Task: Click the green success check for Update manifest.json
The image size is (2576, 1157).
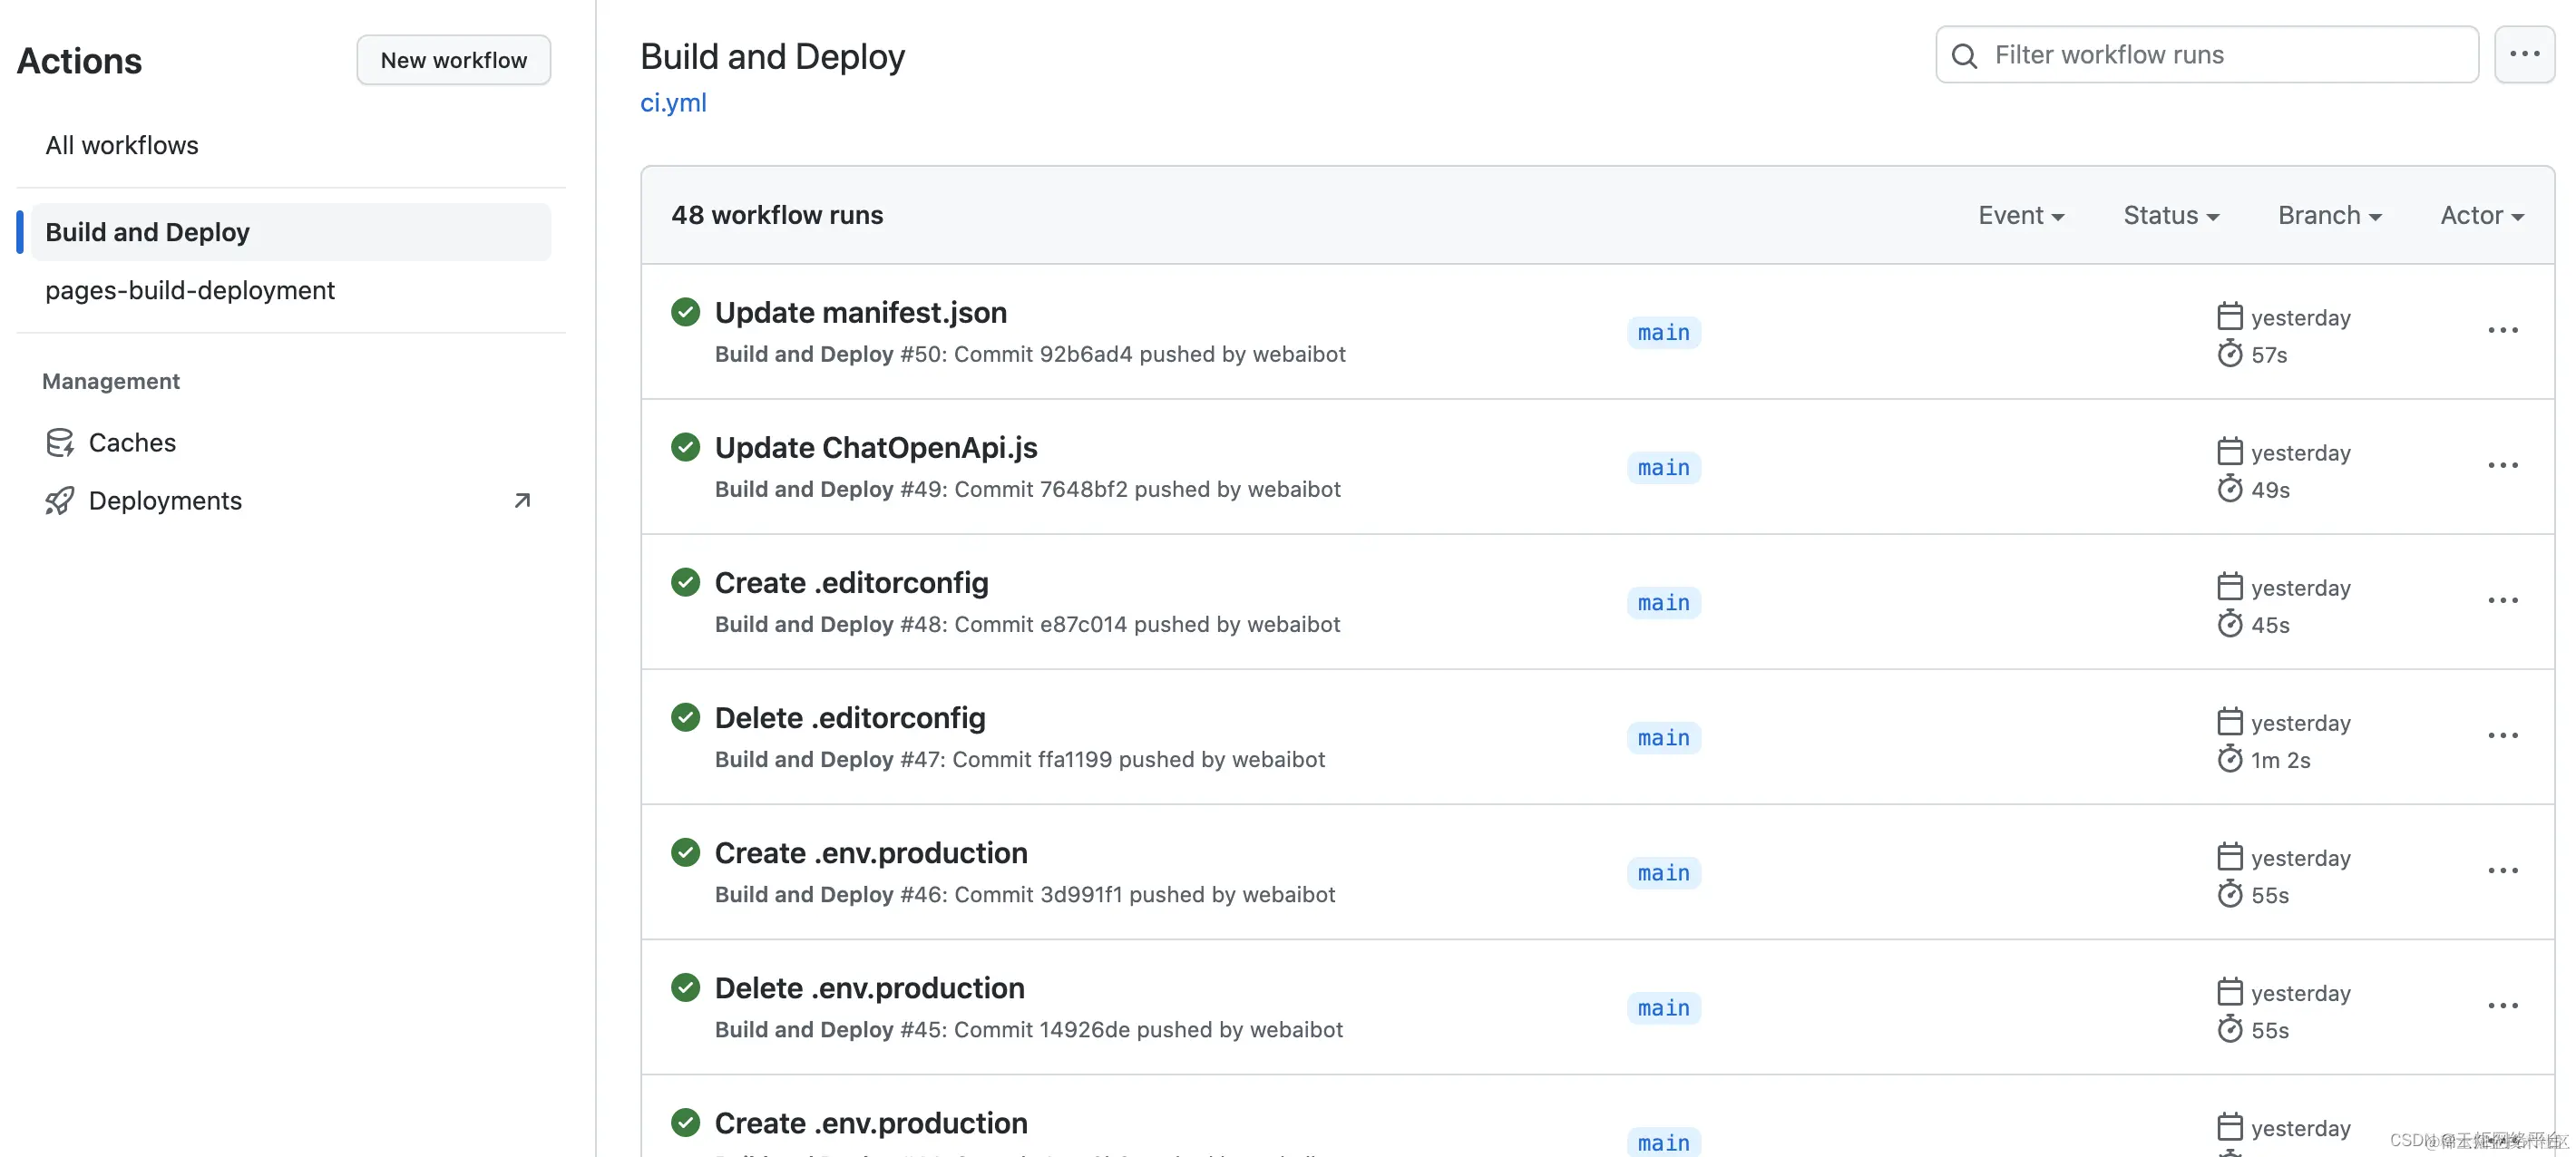Action: pos(685,312)
